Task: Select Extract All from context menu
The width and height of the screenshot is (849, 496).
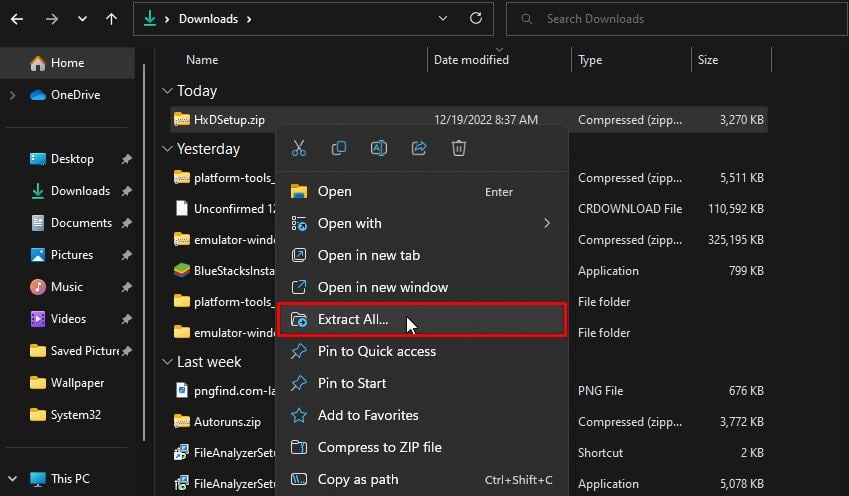Action: click(353, 320)
